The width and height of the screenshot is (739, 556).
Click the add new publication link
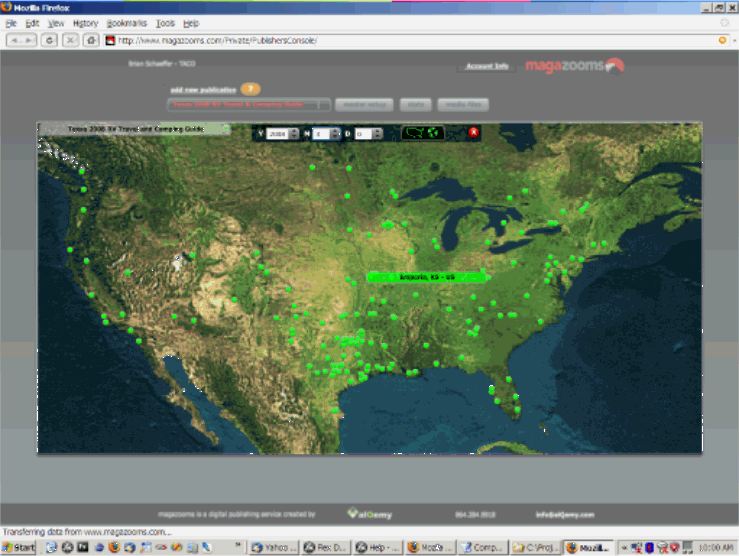[x=203, y=89]
